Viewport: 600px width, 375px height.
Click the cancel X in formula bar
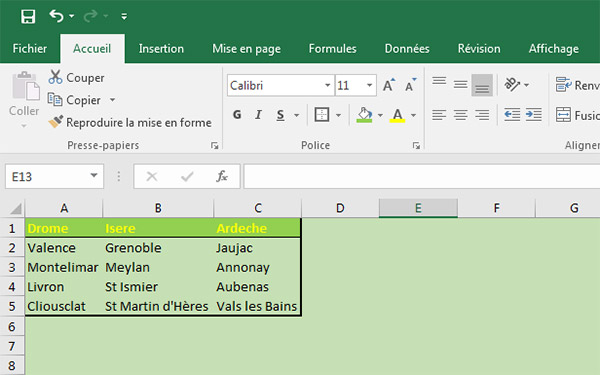click(152, 176)
